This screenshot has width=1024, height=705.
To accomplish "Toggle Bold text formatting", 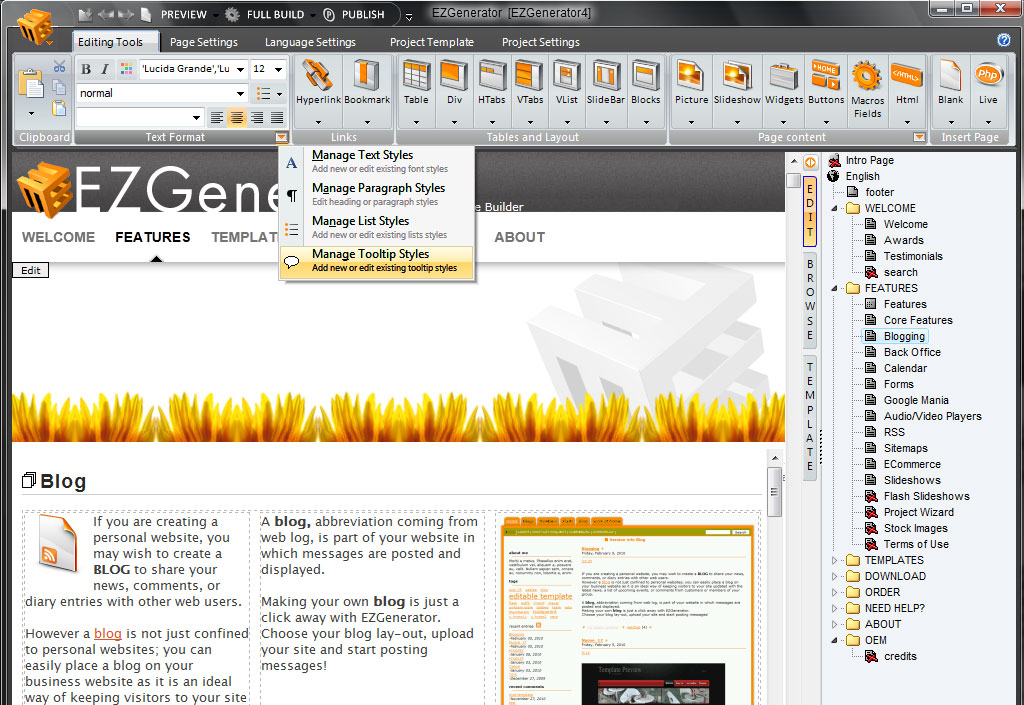I will (86, 69).
